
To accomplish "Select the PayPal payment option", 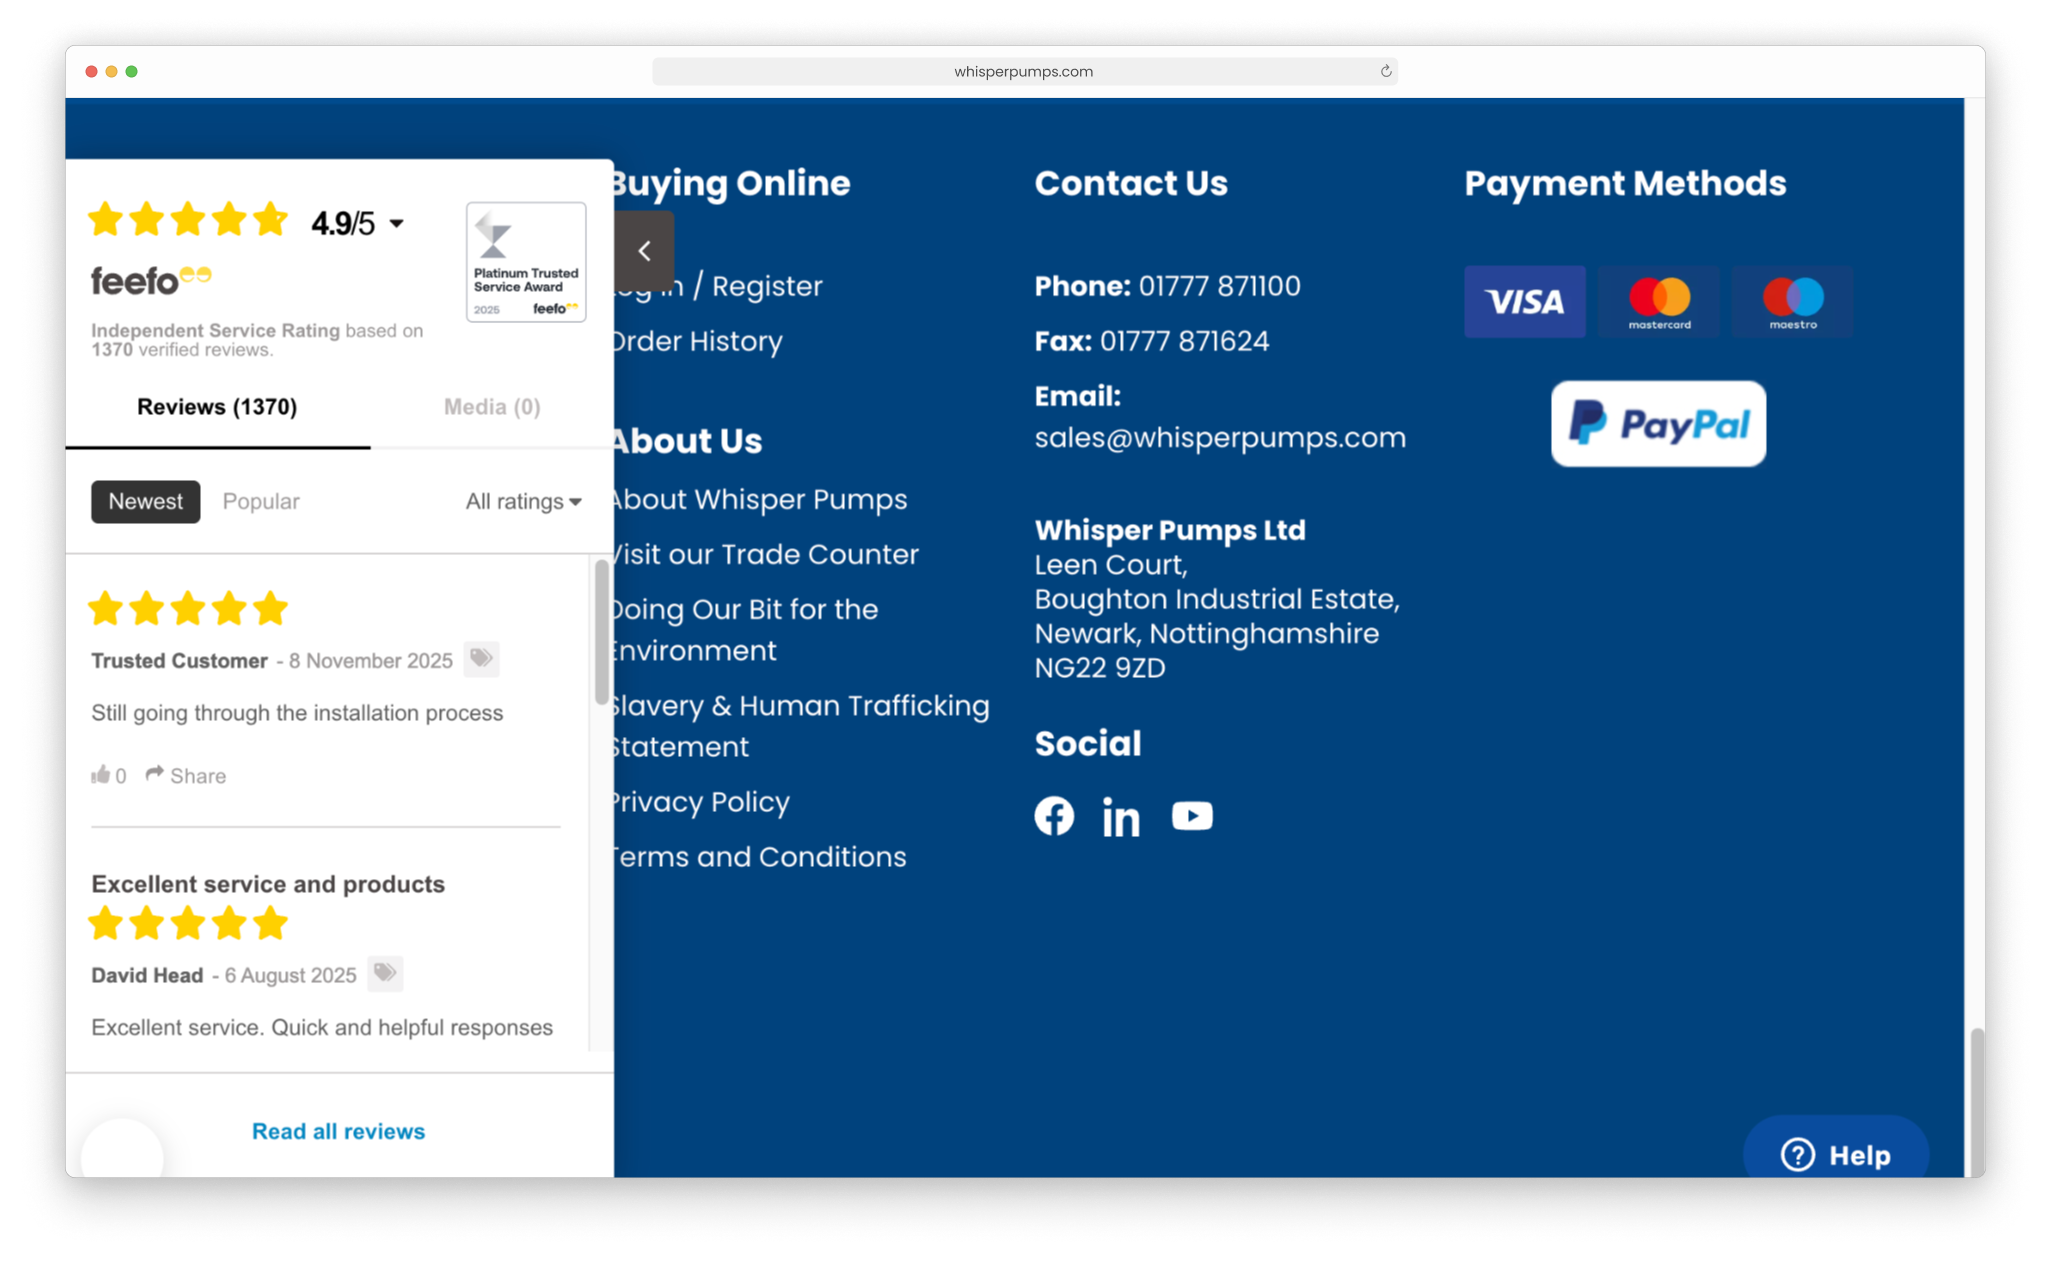I will (x=1657, y=424).
